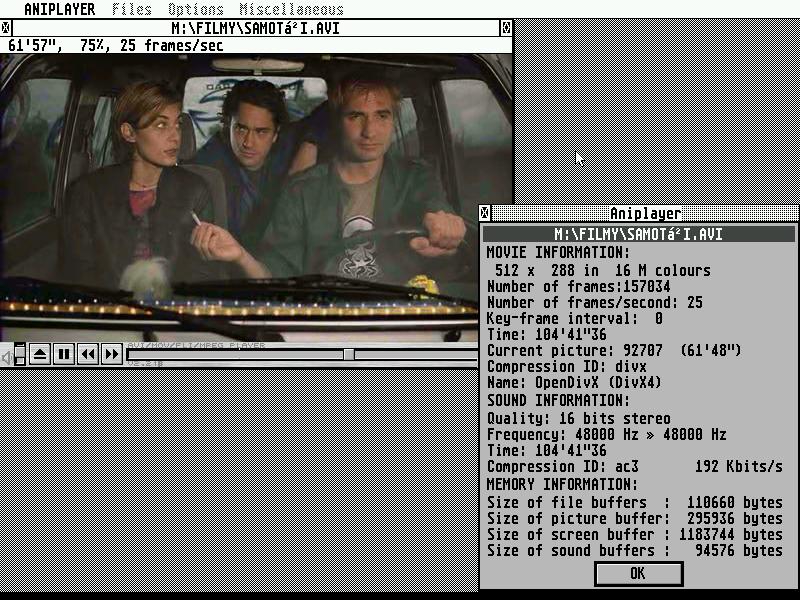The height and width of the screenshot is (600, 800).
Task: Click the seek bar position knob
Action: point(348,354)
